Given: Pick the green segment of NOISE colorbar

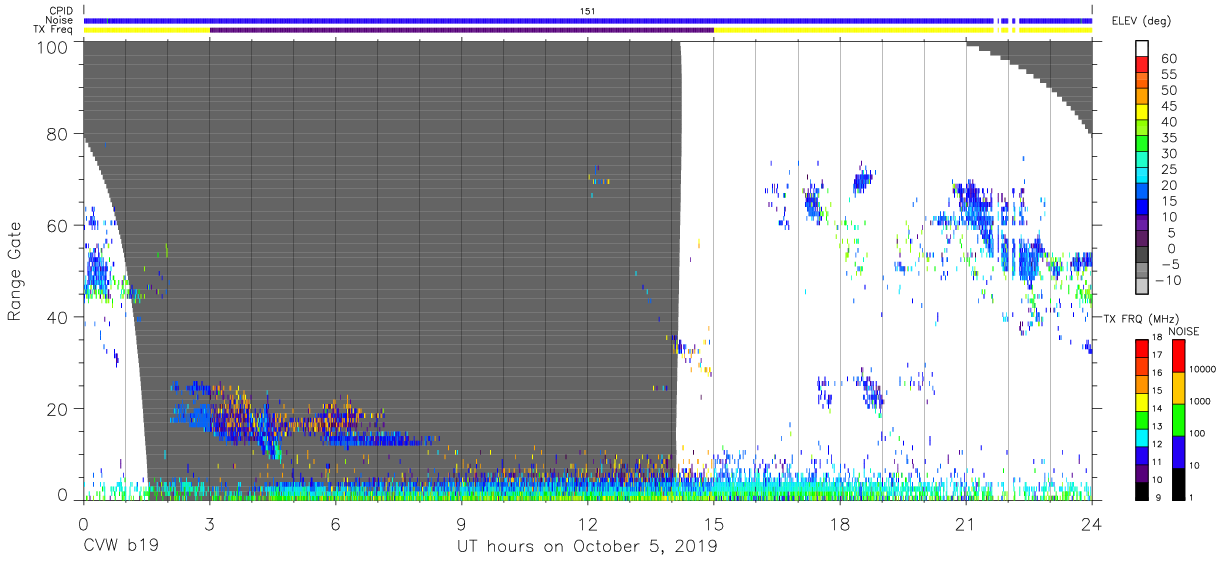Looking at the screenshot, I should click(1178, 419).
